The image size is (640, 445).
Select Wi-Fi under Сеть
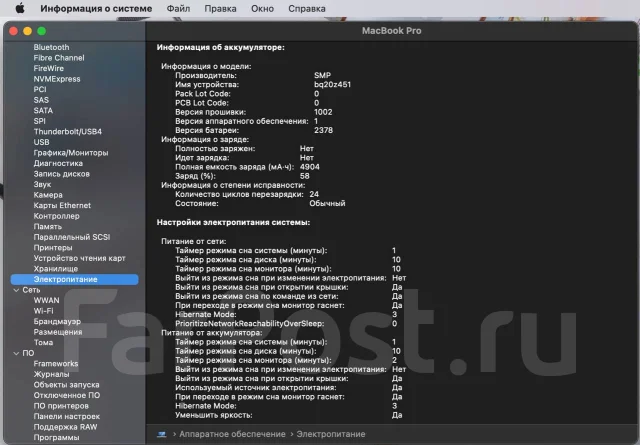[43, 311]
